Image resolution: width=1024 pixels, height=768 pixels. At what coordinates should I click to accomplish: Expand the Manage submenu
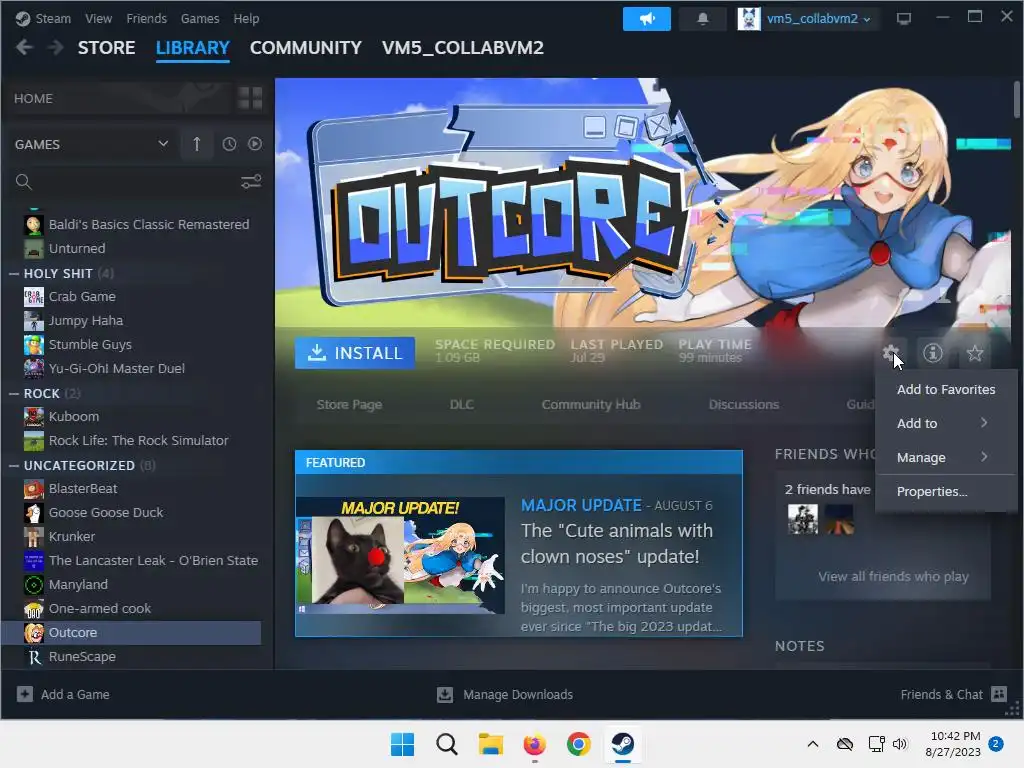[x=946, y=457]
